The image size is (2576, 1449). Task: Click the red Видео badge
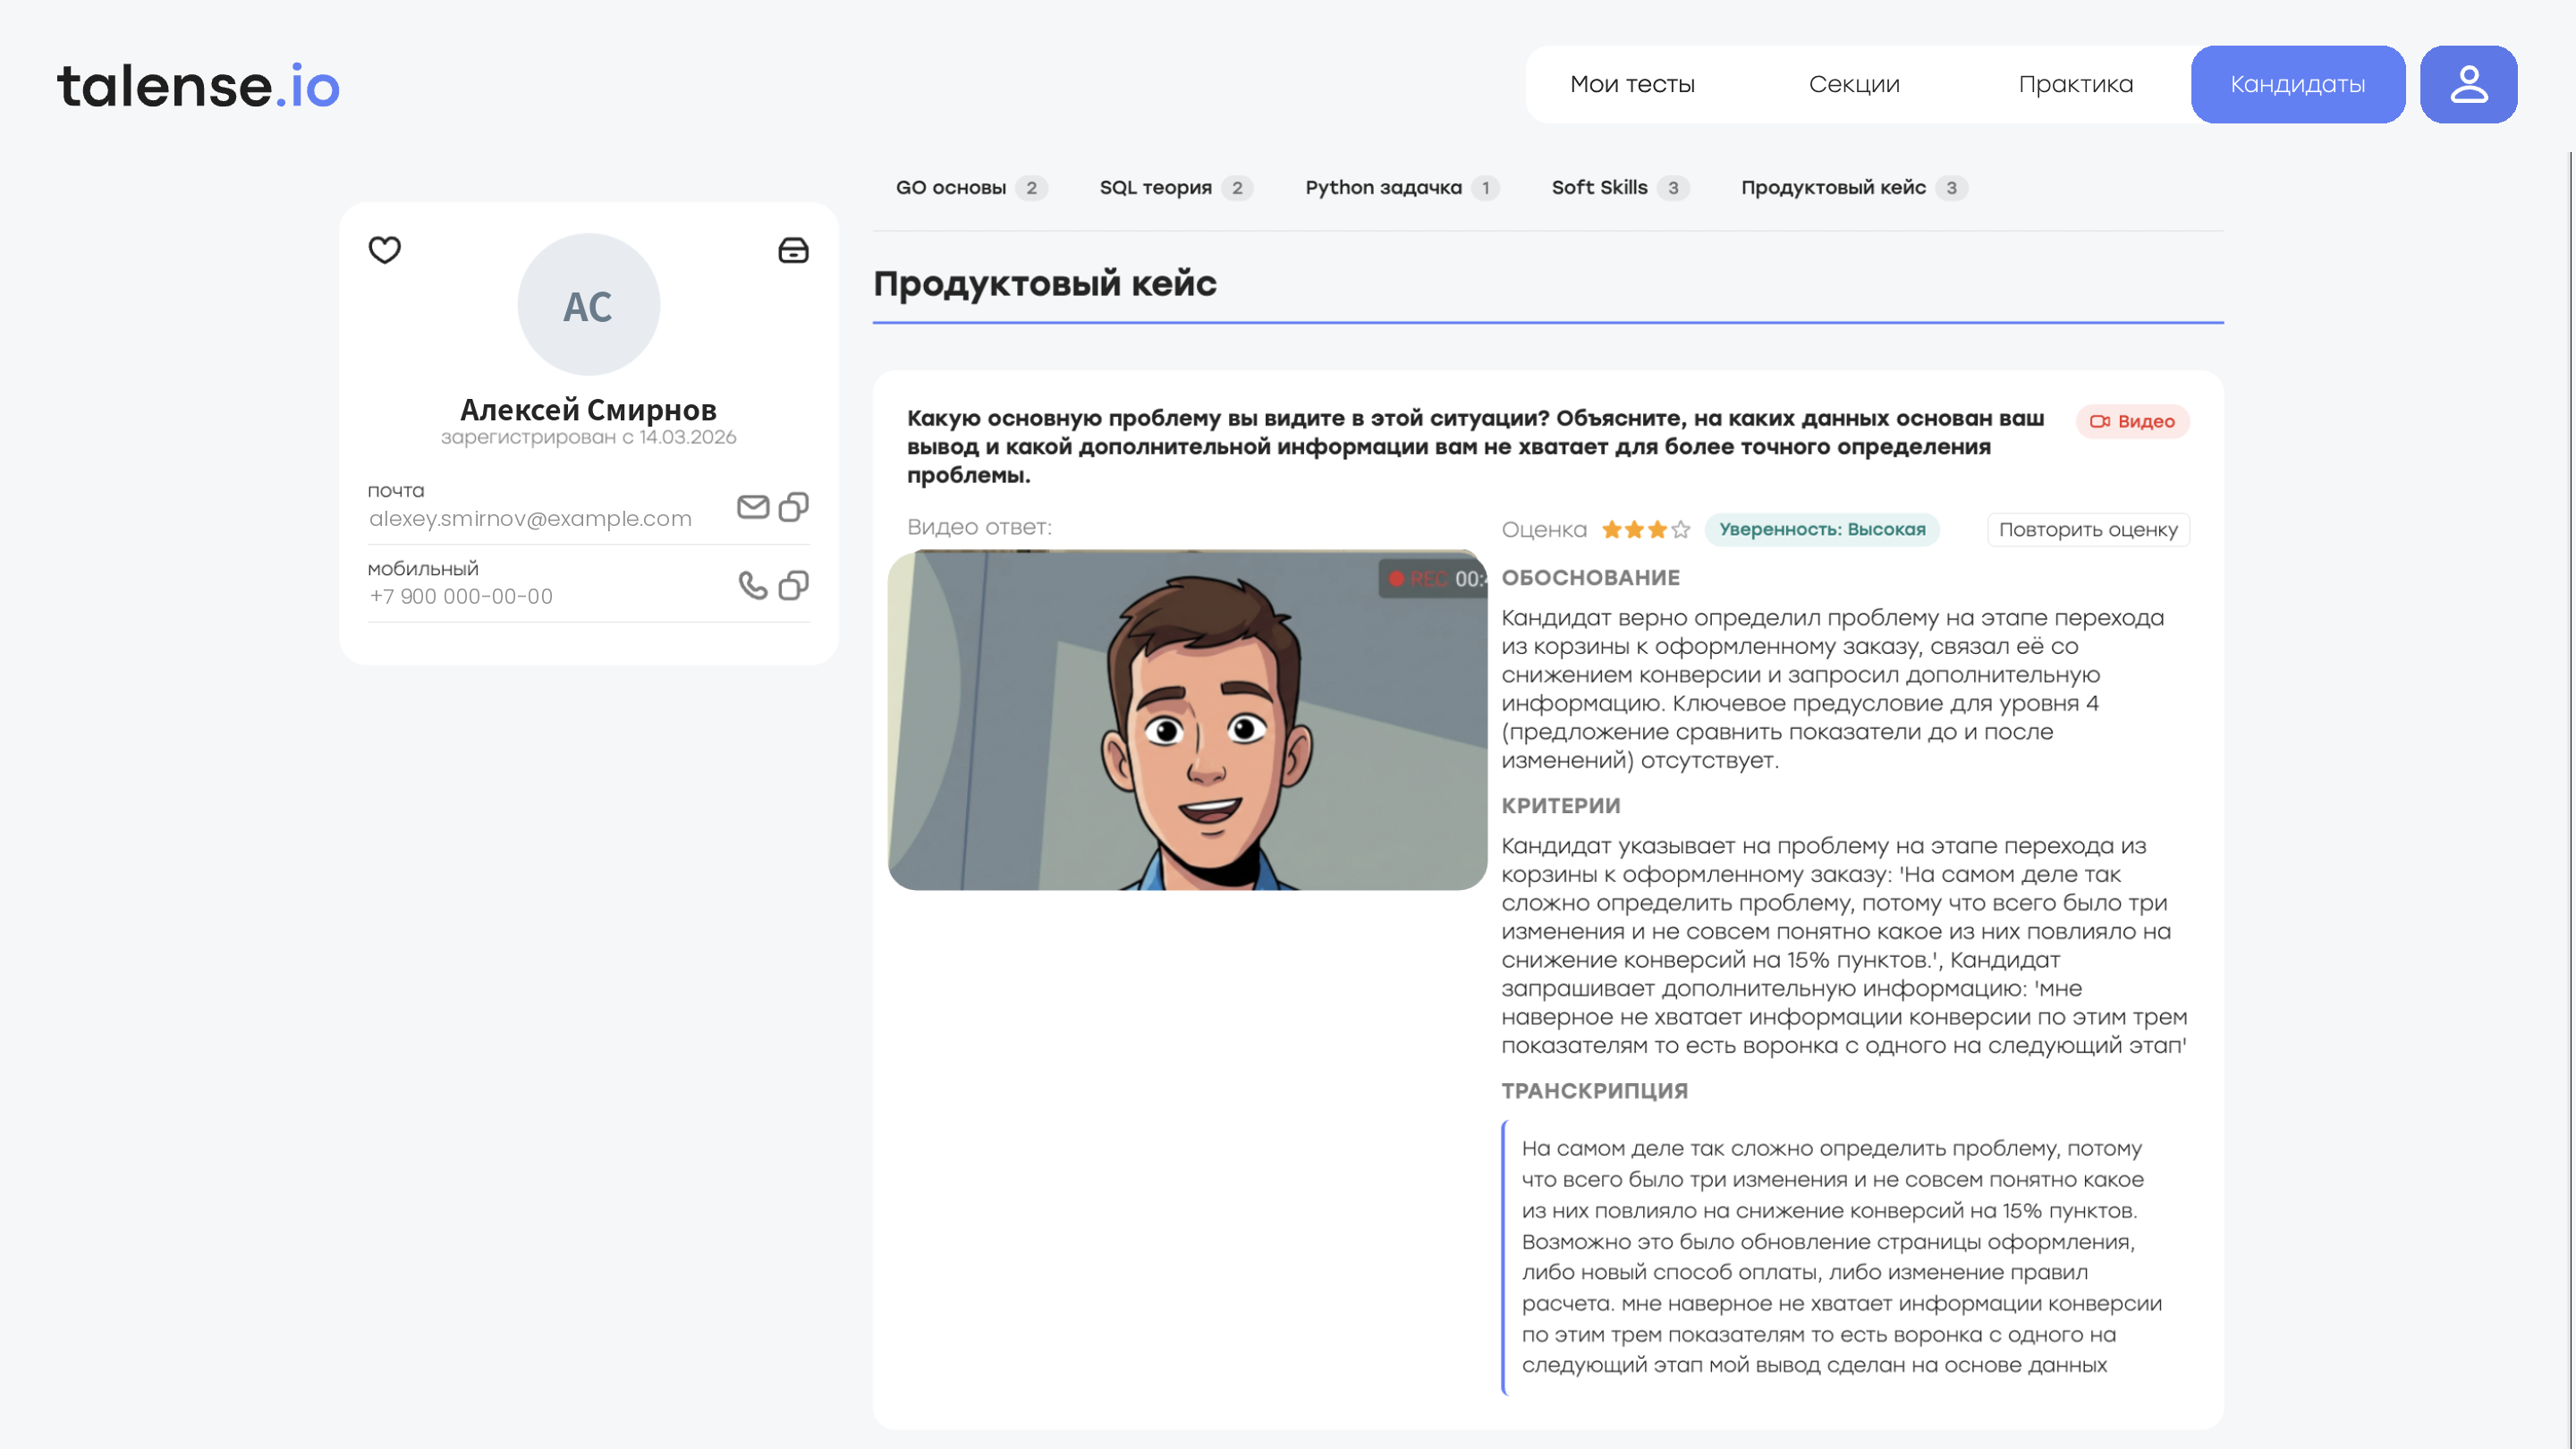tap(2132, 422)
